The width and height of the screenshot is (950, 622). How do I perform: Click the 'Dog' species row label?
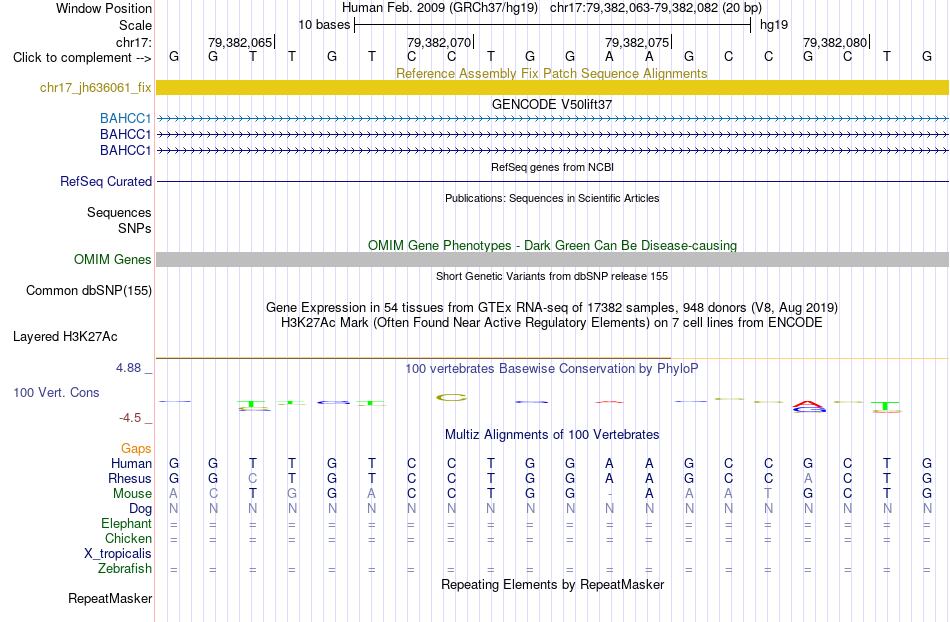point(140,509)
